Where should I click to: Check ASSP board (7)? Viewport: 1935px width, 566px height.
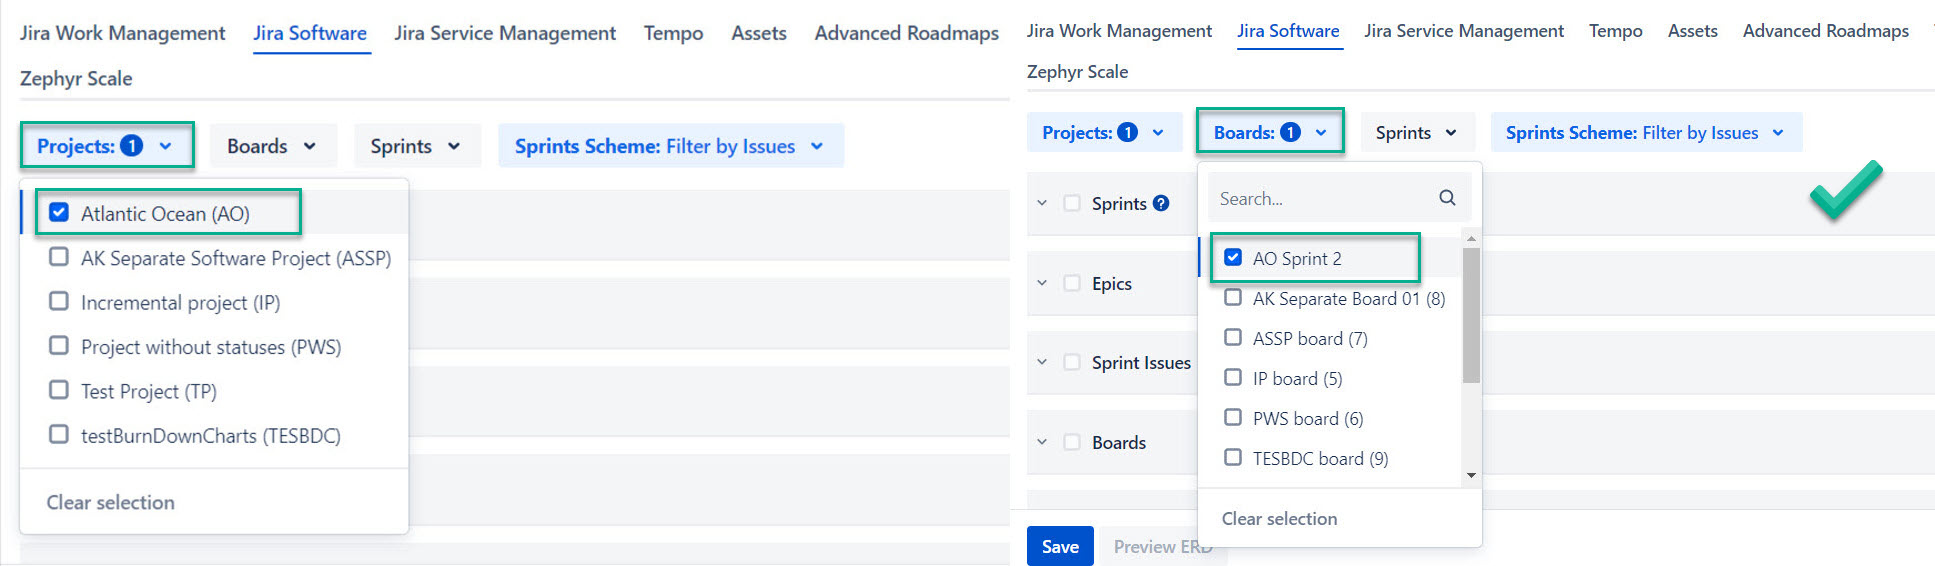(x=1233, y=337)
